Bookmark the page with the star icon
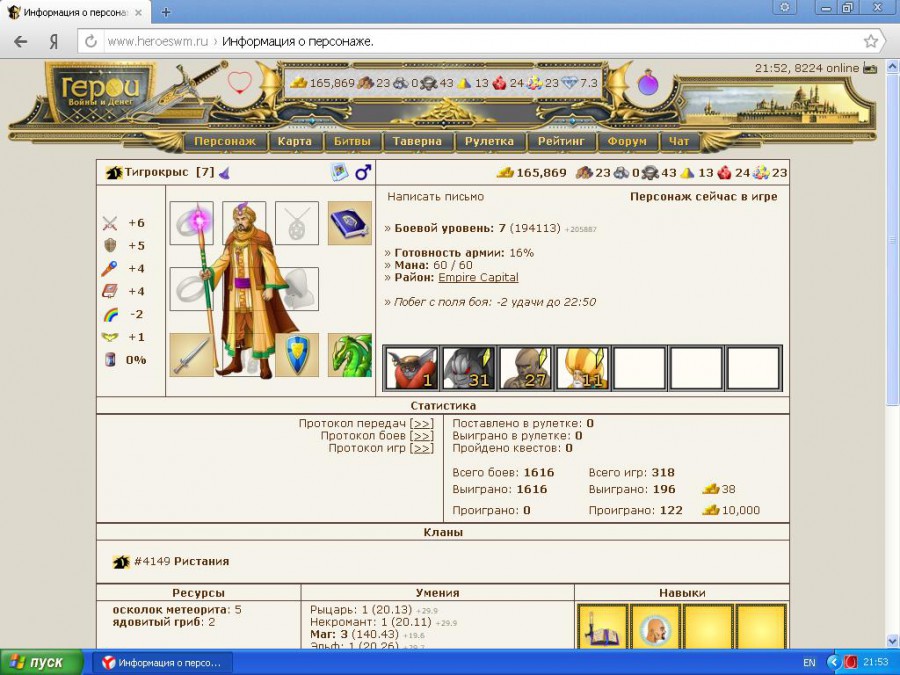The height and width of the screenshot is (675, 900). [x=871, y=41]
